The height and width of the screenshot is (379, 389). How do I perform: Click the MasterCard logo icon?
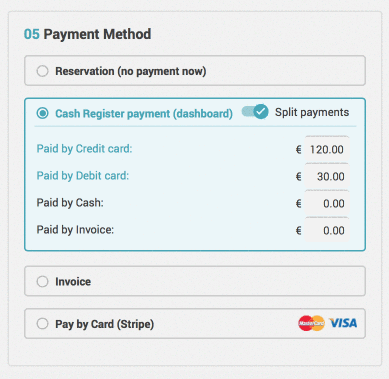(311, 323)
